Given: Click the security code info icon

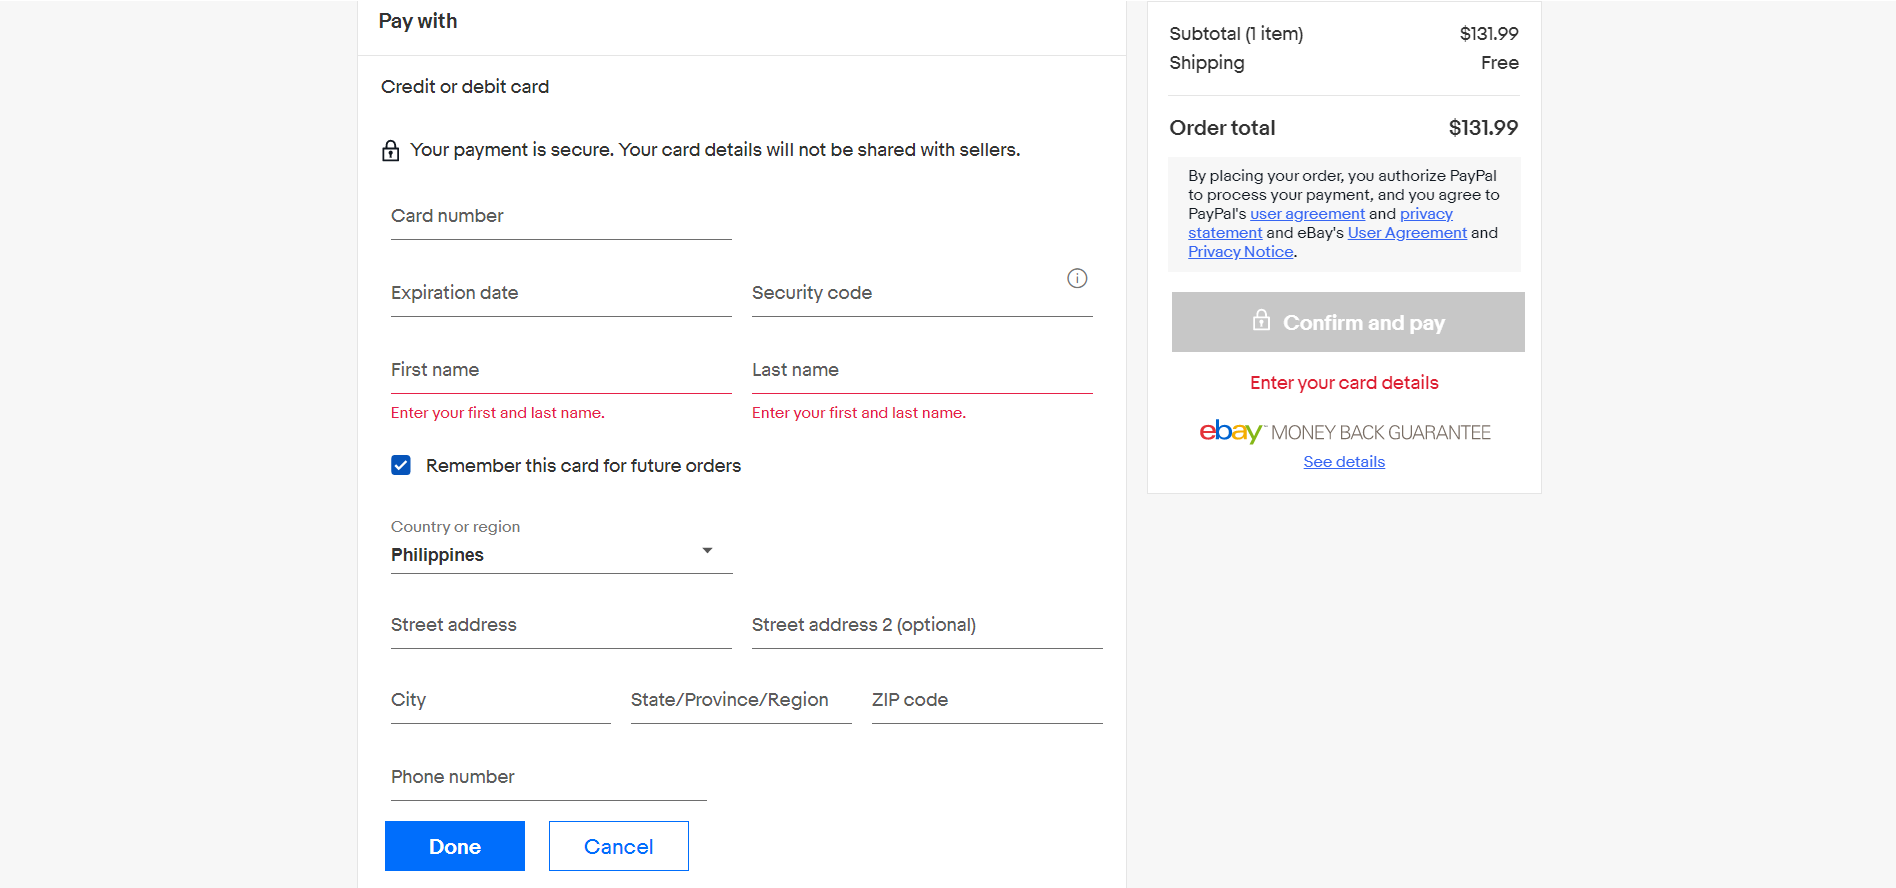Looking at the screenshot, I should 1077,278.
